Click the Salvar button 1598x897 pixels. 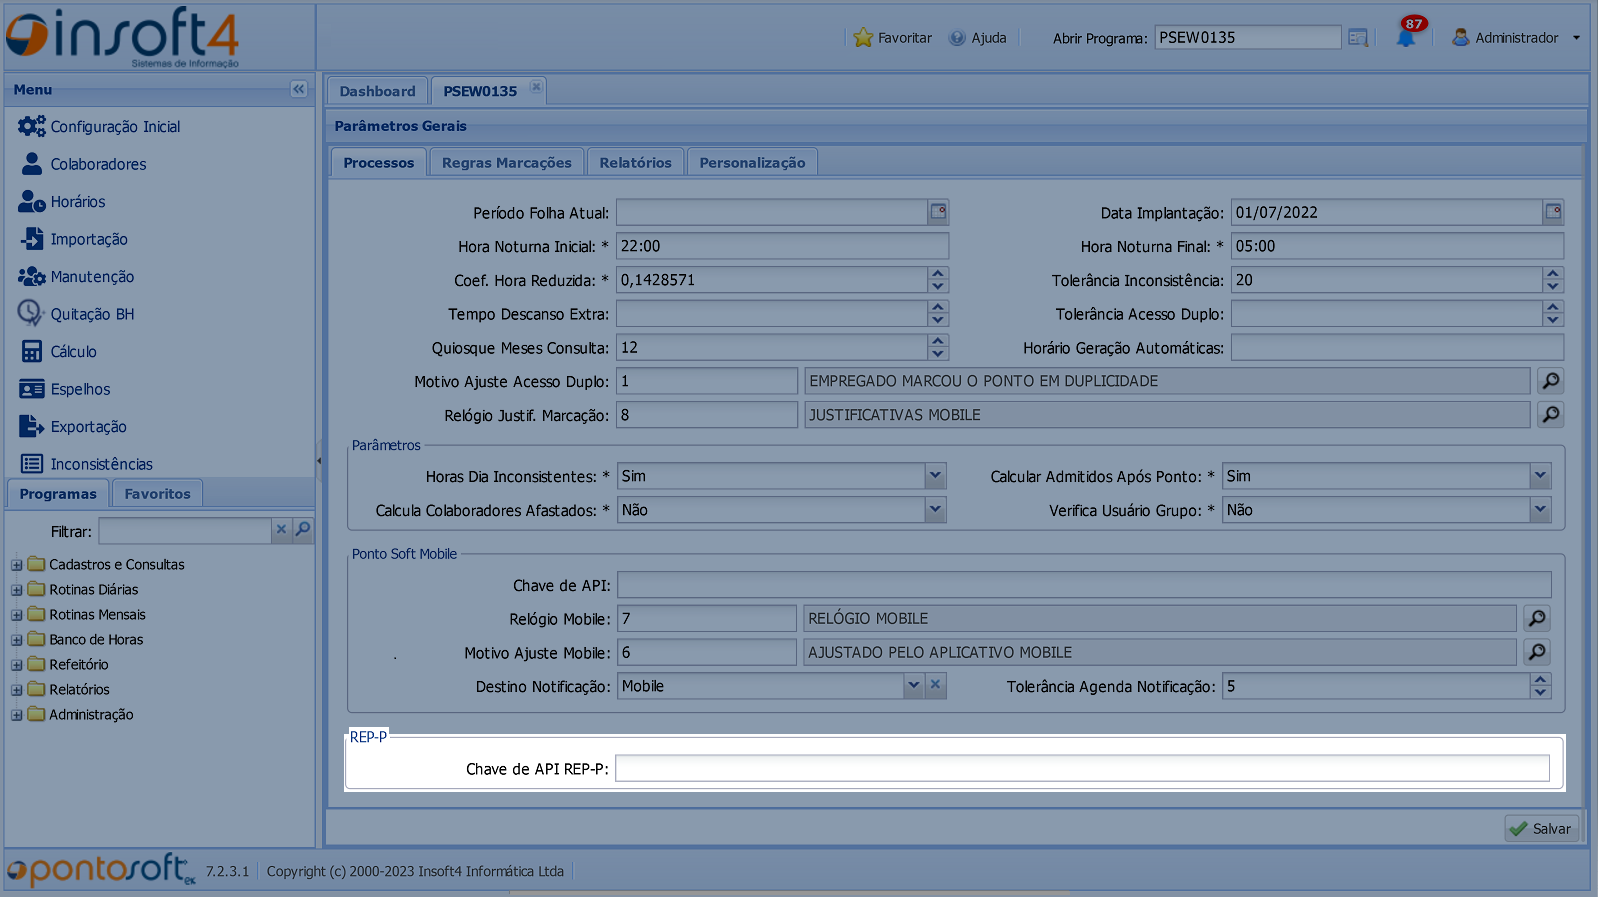1541,829
